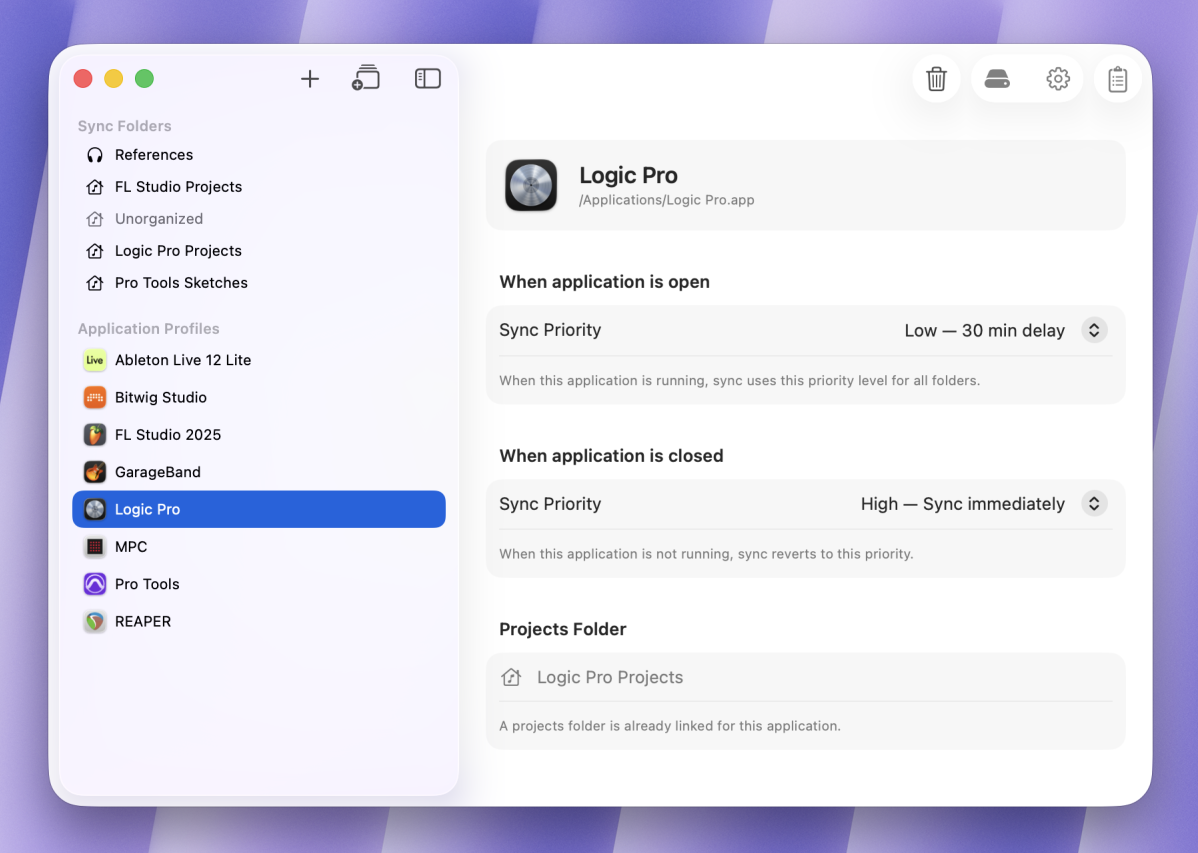This screenshot has width=1198, height=853.
Task: Open Sync Priority dropdown for application closed
Action: click(1094, 504)
